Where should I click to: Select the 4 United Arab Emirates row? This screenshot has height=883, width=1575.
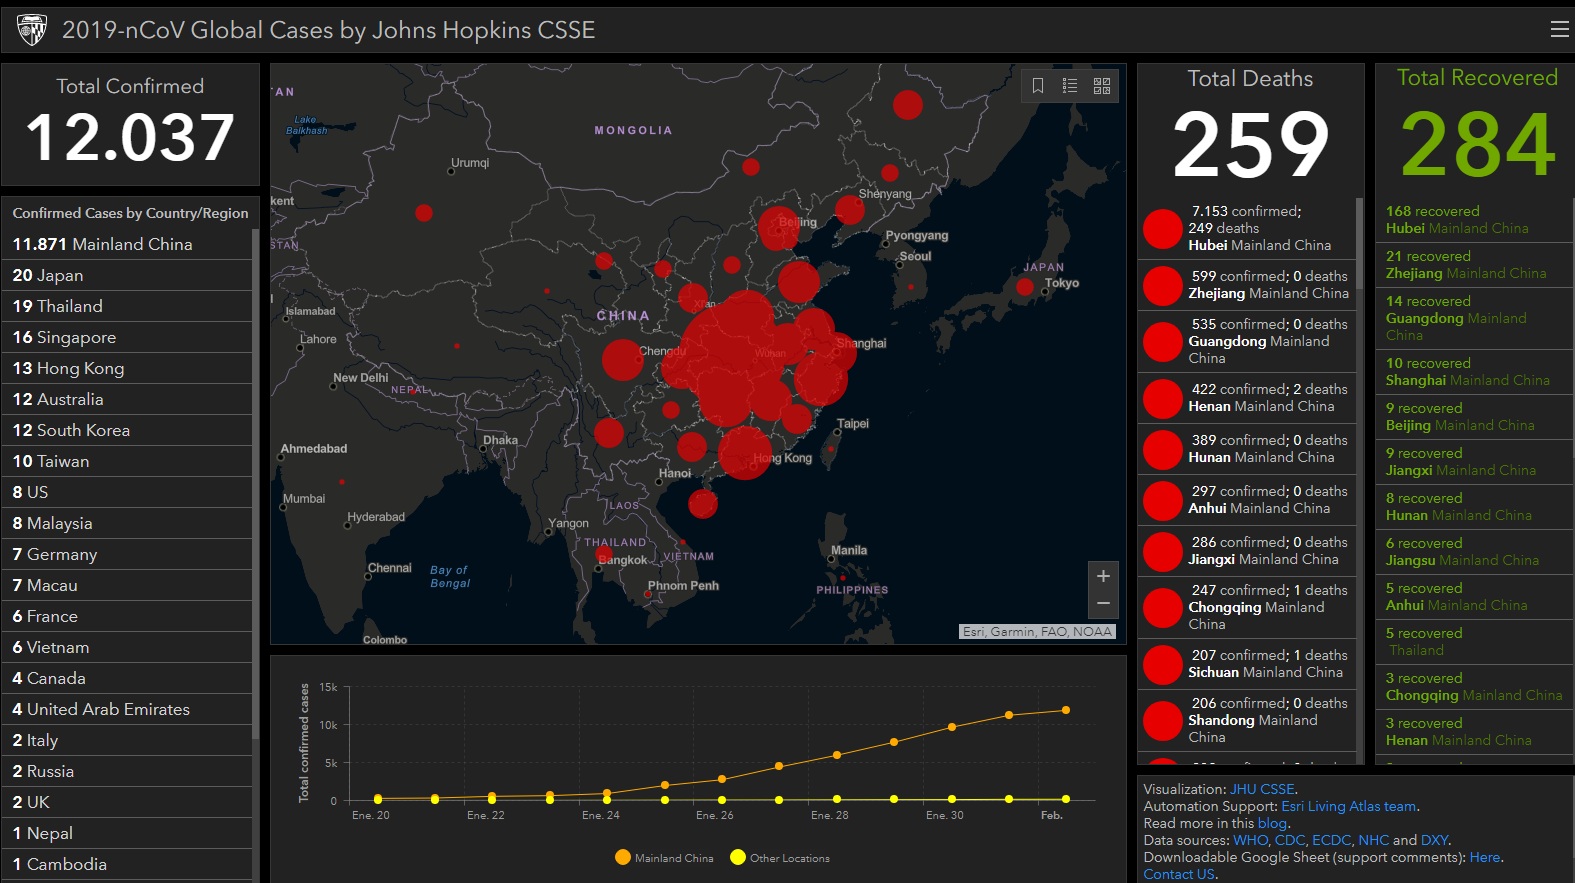point(127,709)
